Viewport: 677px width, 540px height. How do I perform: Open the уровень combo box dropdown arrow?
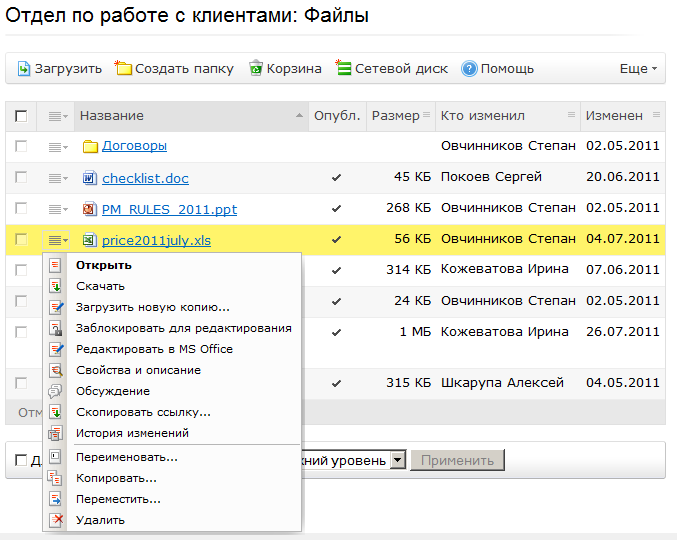tap(398, 460)
